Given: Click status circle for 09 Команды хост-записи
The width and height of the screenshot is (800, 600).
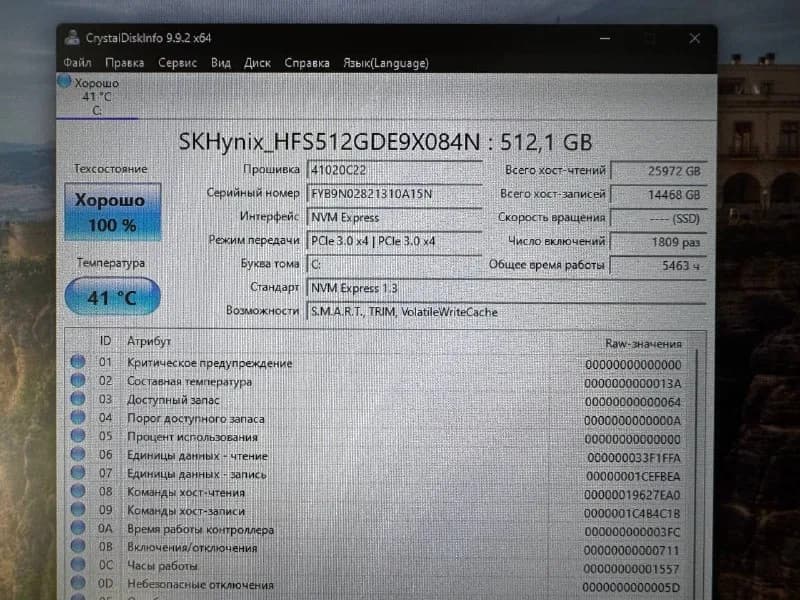Looking at the screenshot, I should click(x=78, y=509).
